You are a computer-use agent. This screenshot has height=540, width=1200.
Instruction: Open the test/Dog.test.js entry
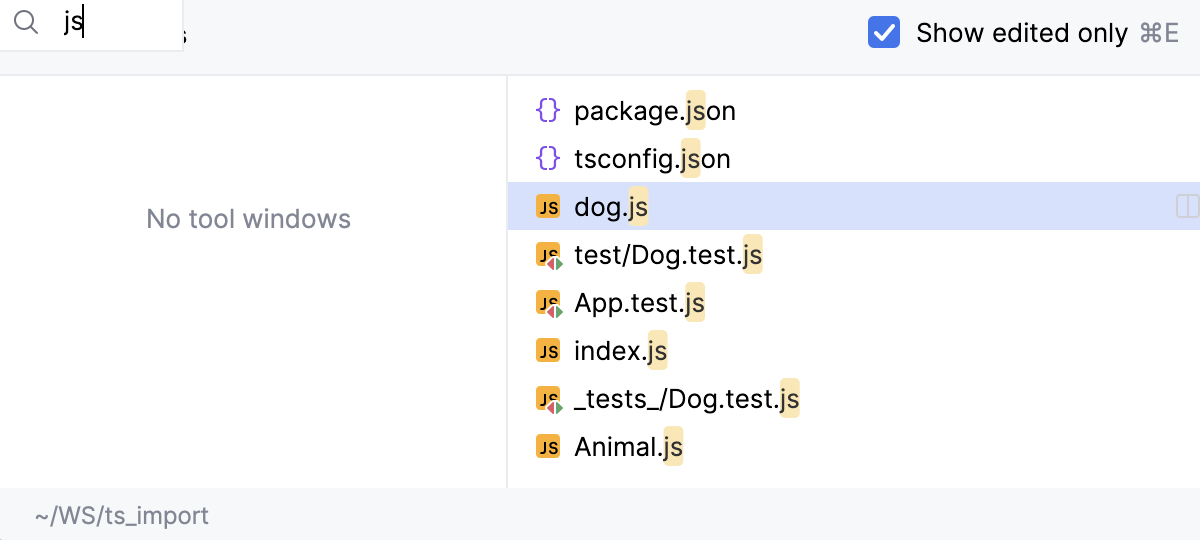tap(668, 255)
